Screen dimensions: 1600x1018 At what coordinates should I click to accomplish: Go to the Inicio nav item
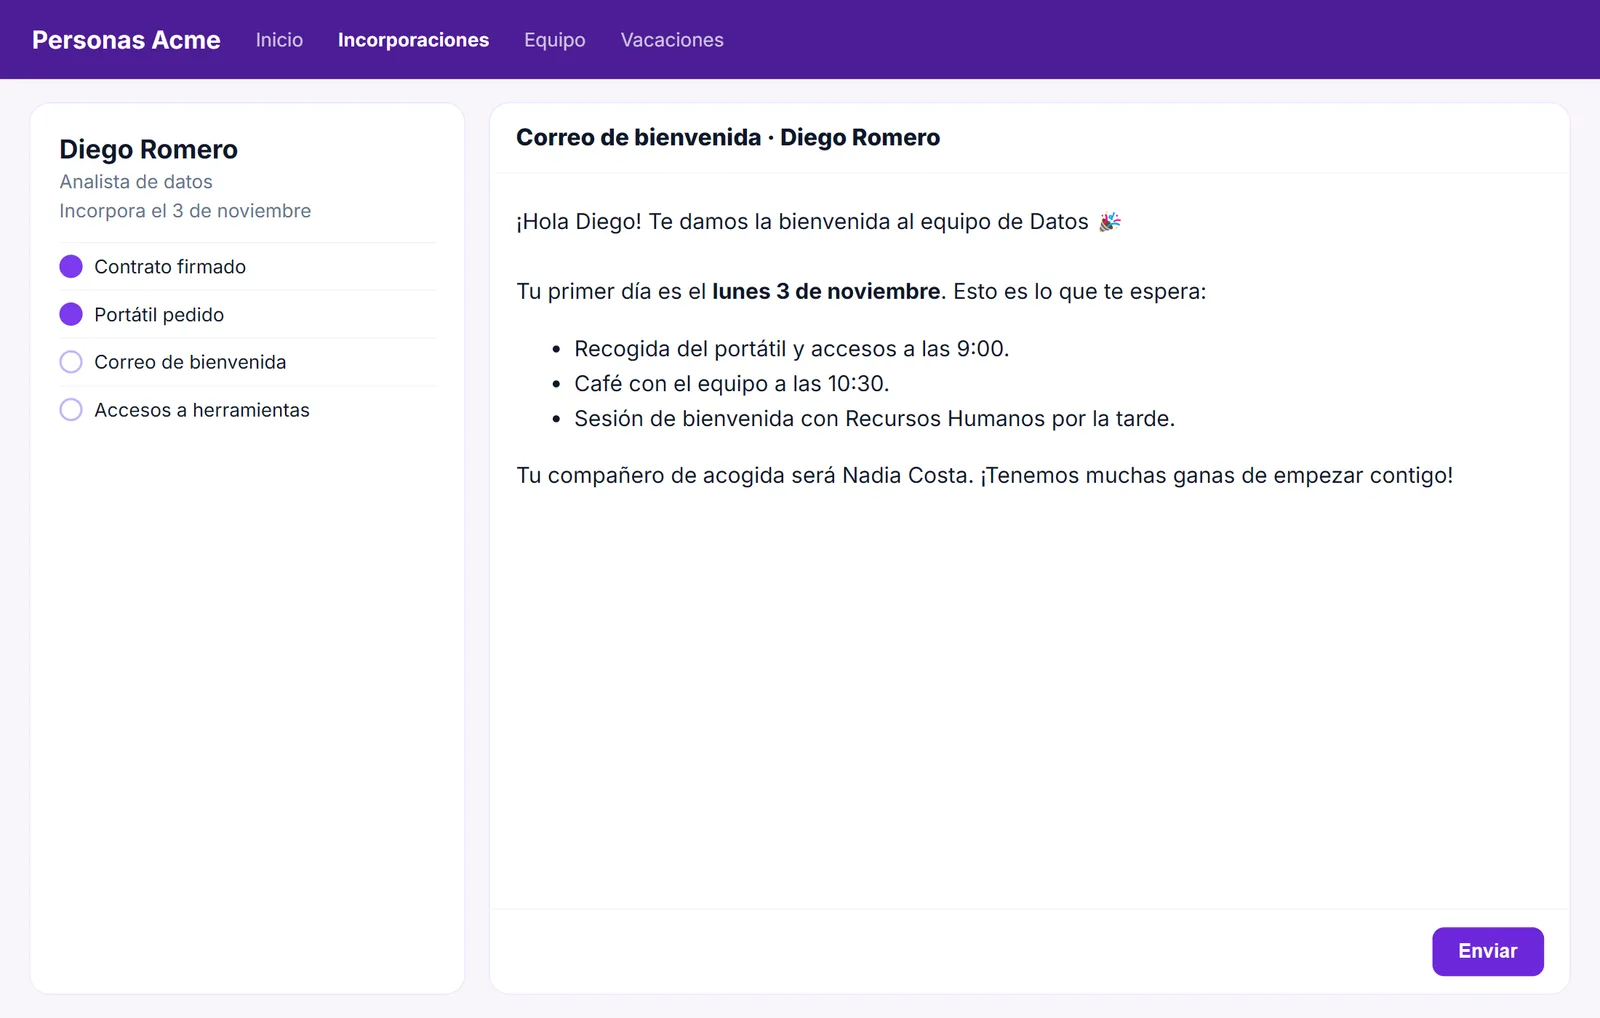[x=279, y=40]
